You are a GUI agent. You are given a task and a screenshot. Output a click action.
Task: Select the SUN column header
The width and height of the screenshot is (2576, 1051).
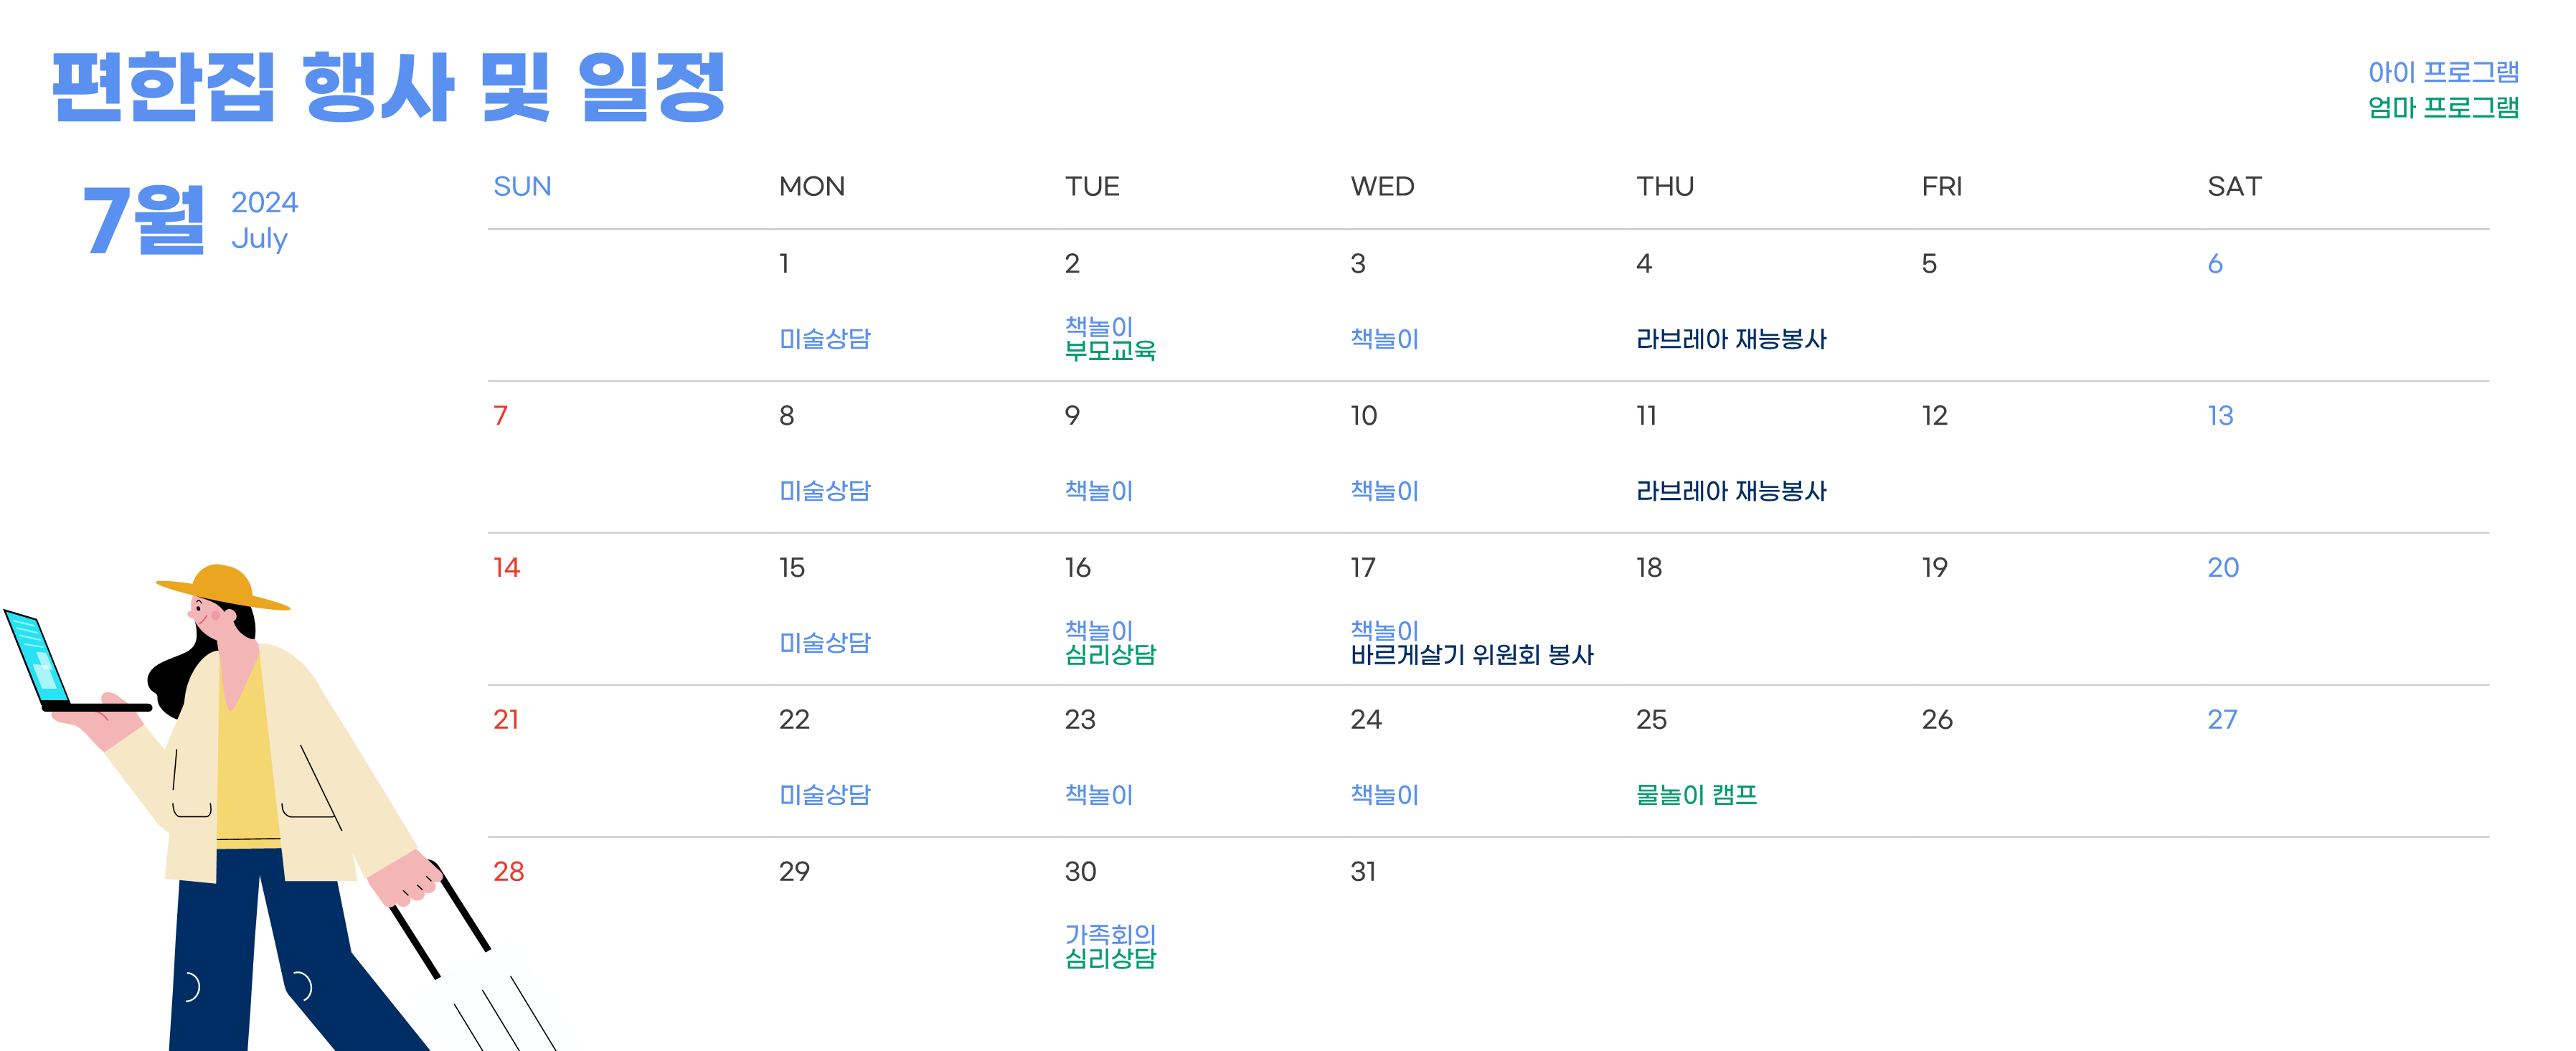[522, 186]
